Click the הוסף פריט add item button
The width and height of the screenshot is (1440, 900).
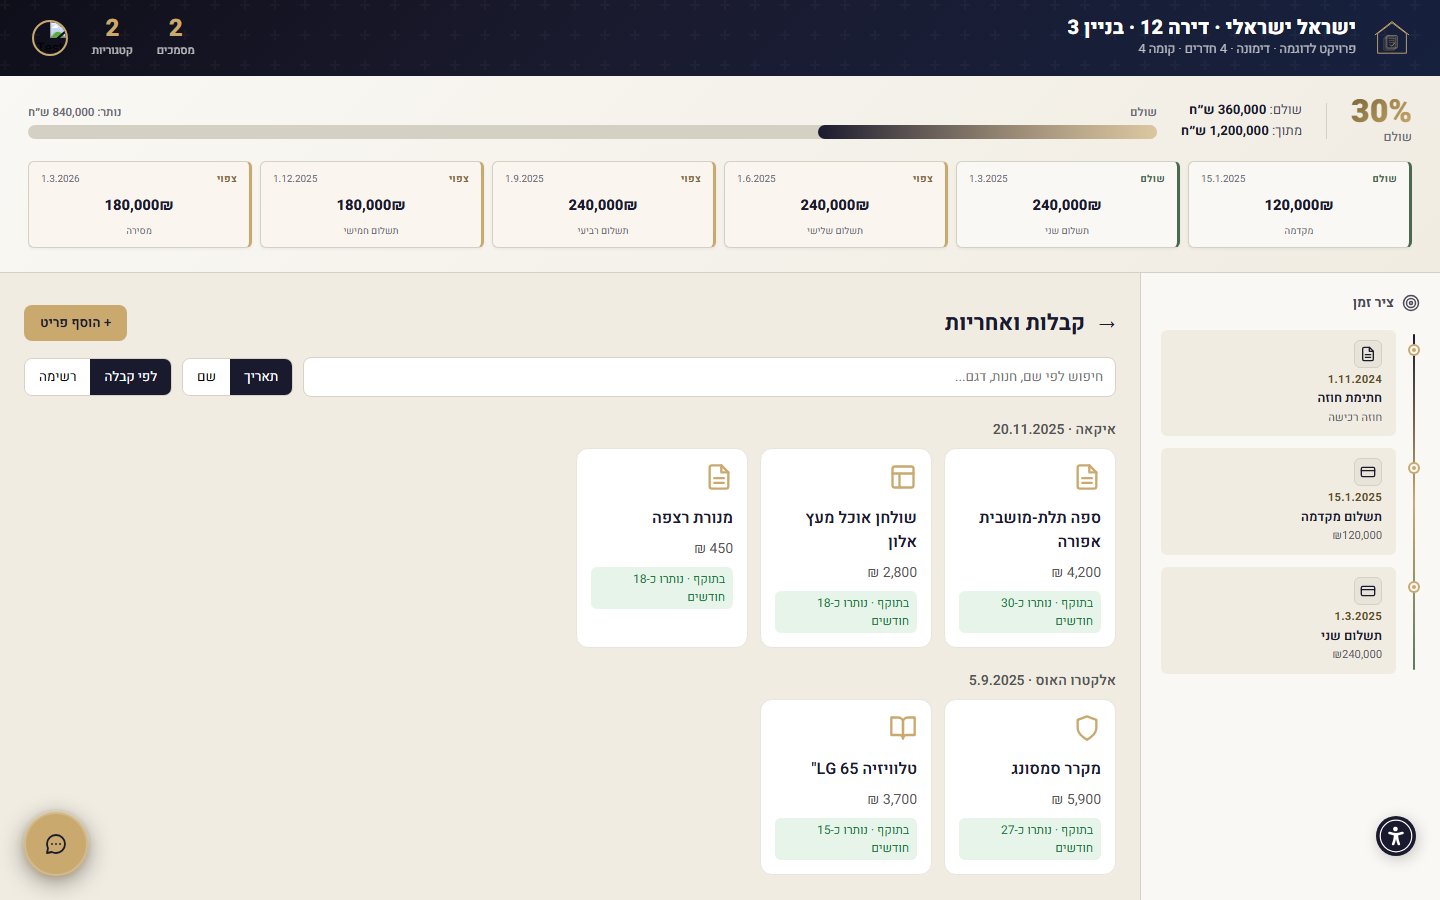coord(76,323)
